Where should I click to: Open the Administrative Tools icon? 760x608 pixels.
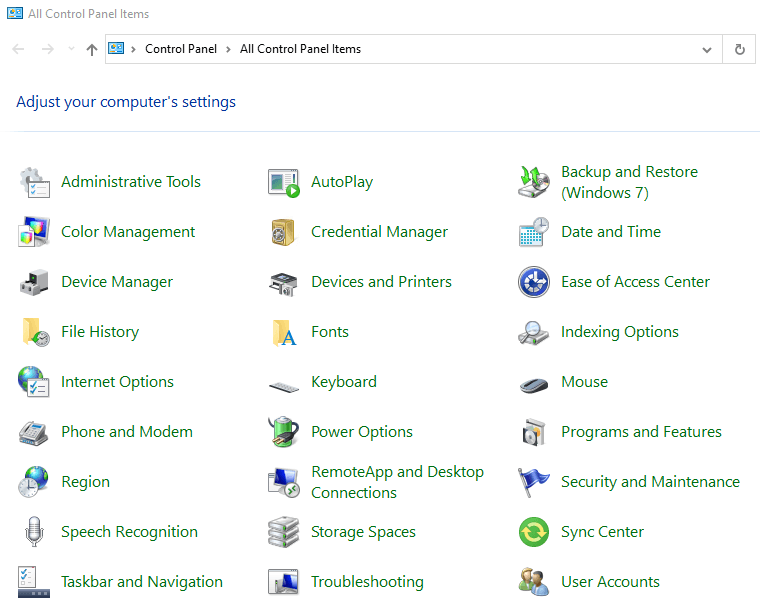coord(34,182)
